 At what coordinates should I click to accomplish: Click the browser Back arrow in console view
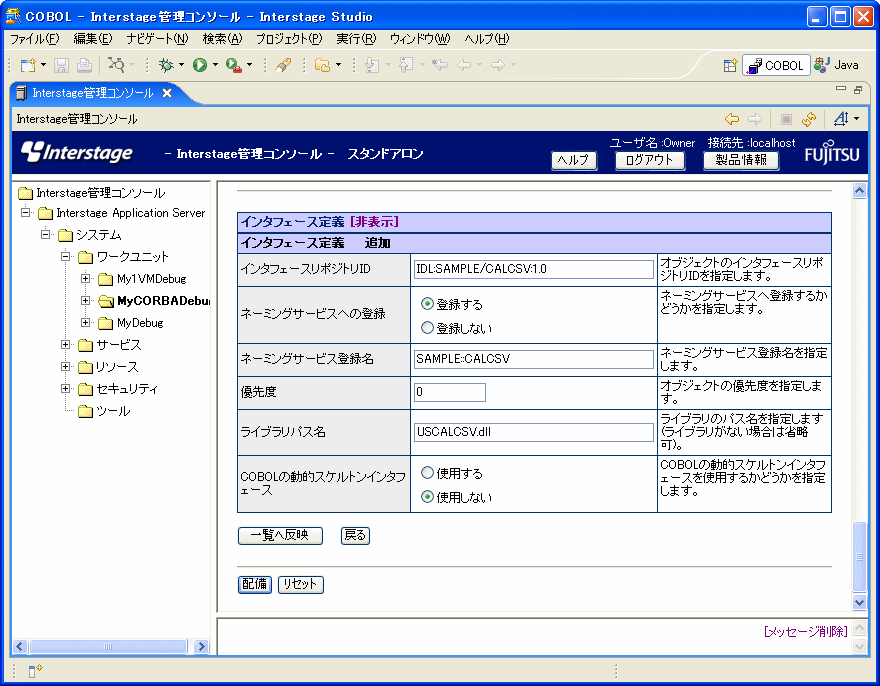[732, 119]
